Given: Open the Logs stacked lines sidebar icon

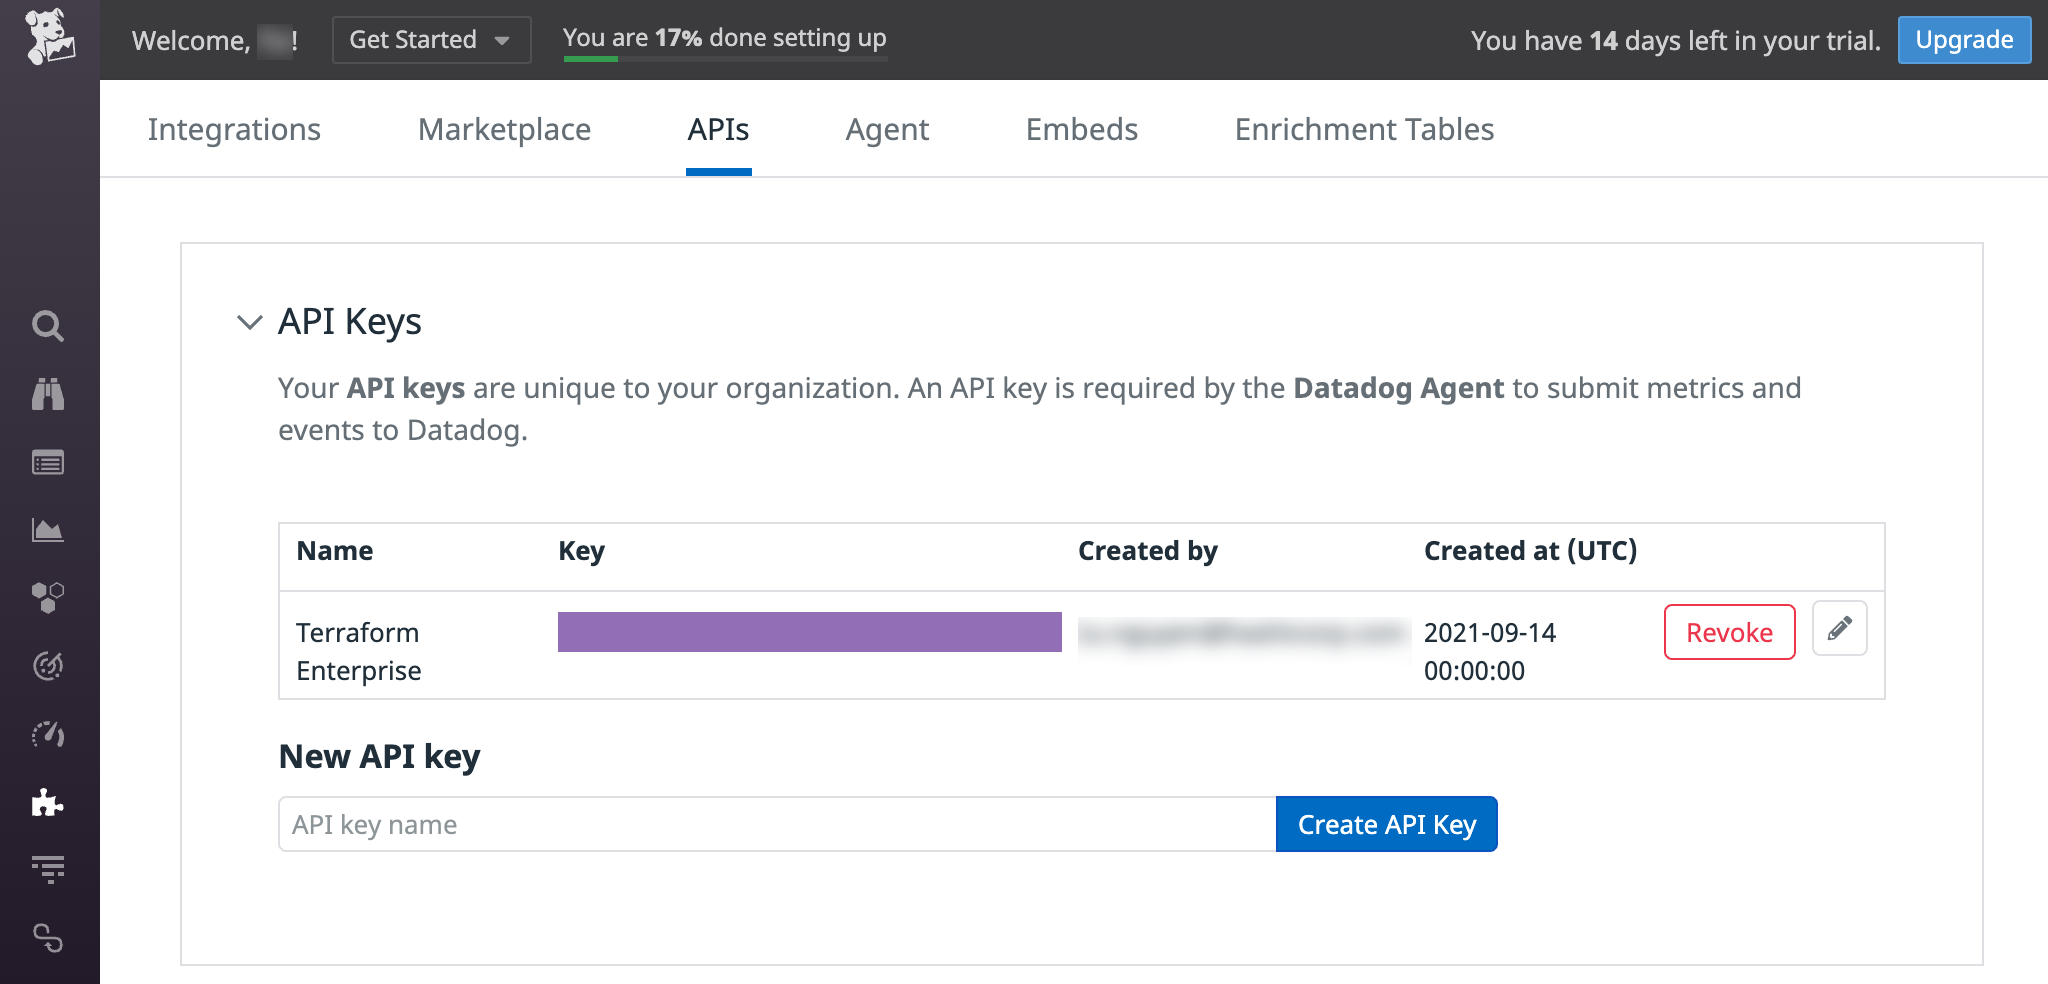Looking at the screenshot, I should [48, 870].
